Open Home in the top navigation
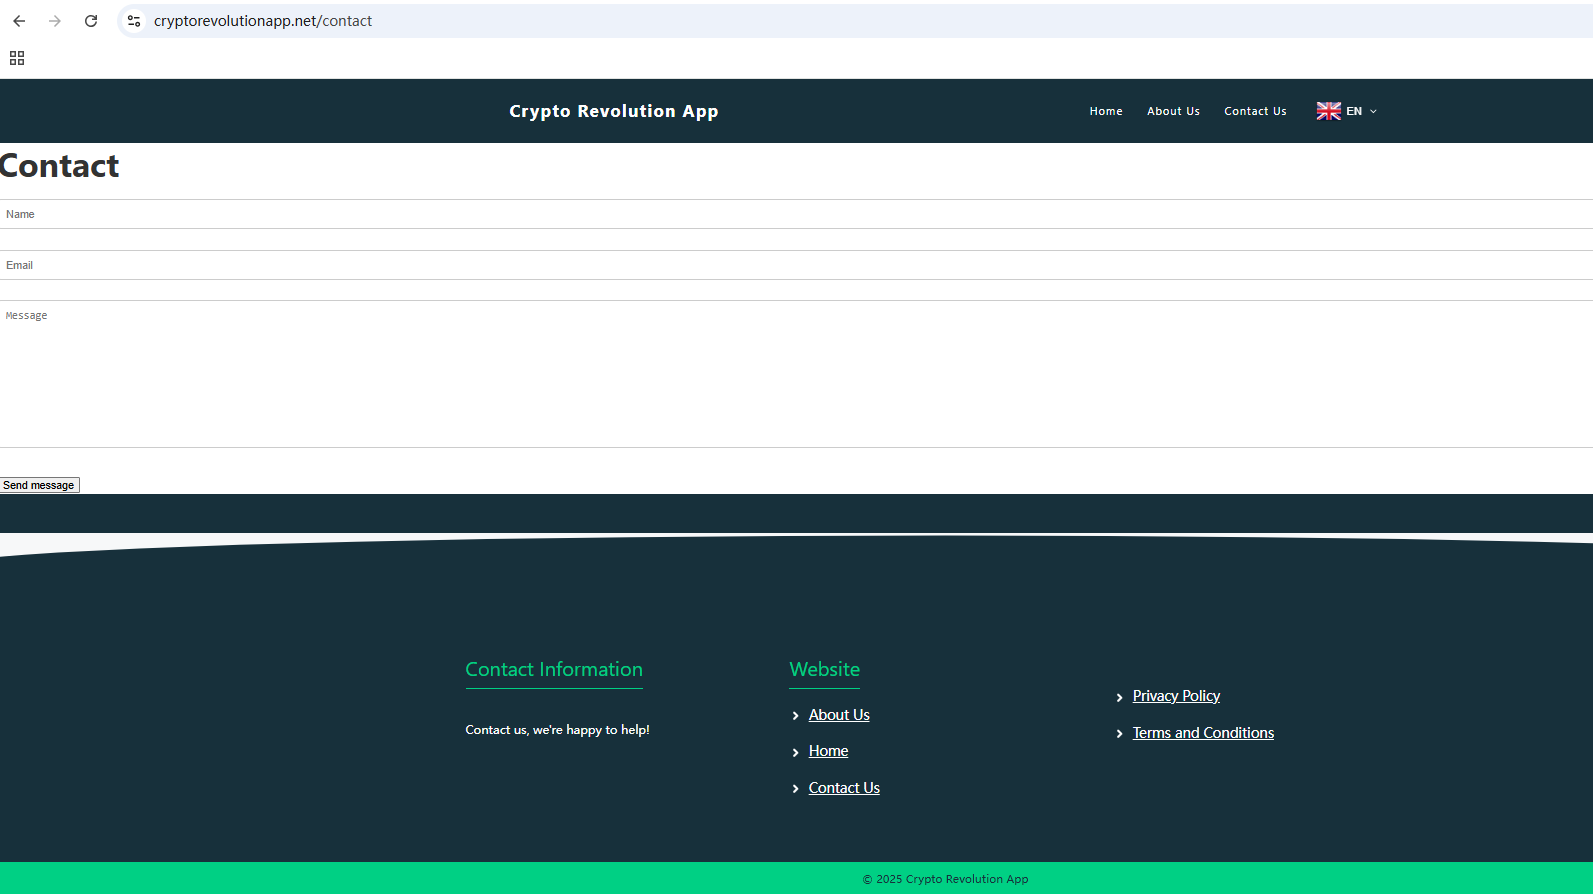The height and width of the screenshot is (894, 1593). pyautogui.click(x=1105, y=111)
